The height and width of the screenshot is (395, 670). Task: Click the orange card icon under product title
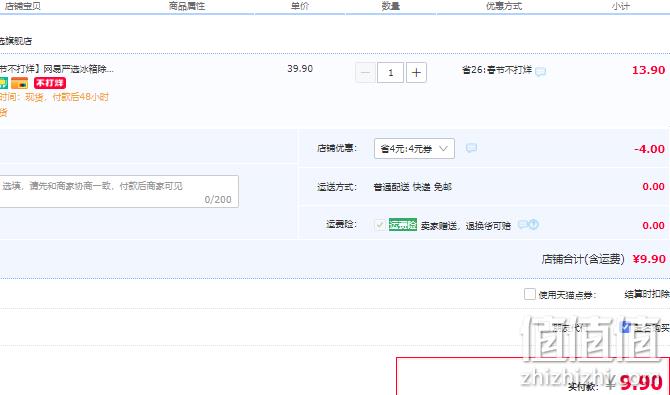(x=20, y=83)
